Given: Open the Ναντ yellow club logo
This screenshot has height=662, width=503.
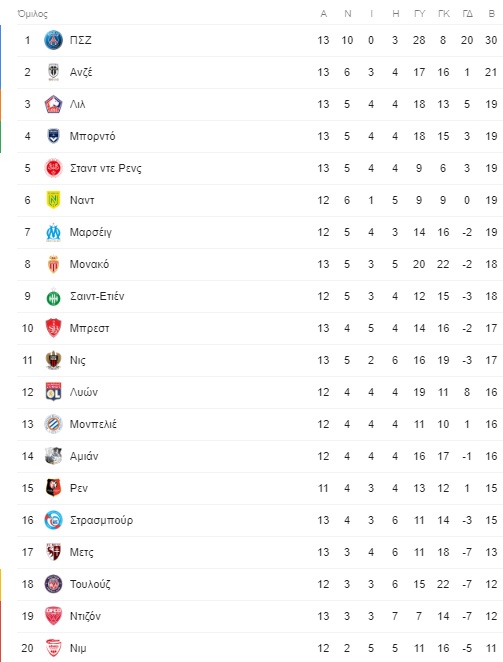Looking at the screenshot, I should pyautogui.click(x=53, y=200).
